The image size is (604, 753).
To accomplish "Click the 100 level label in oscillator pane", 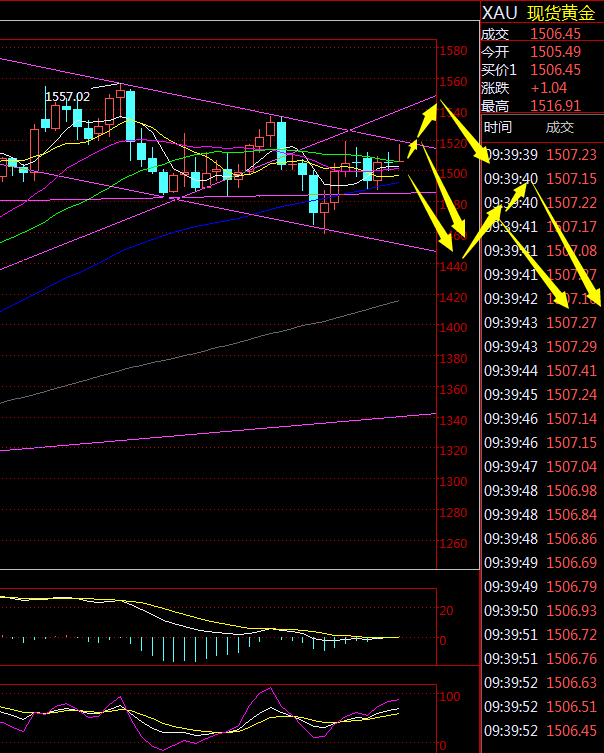I will pos(450,696).
